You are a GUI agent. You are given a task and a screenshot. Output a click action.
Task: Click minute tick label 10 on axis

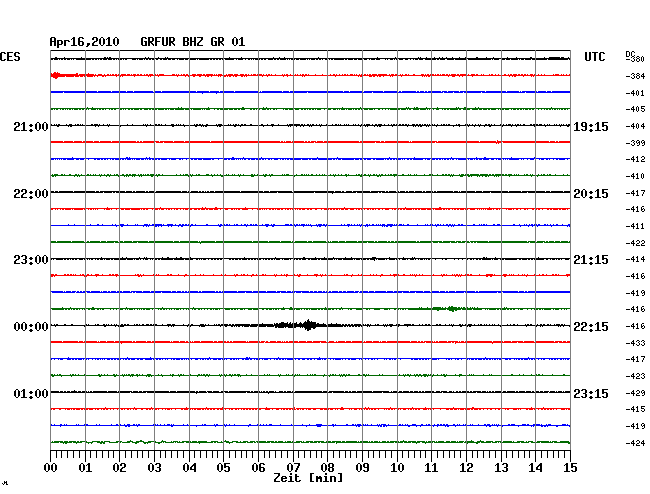click(x=397, y=468)
